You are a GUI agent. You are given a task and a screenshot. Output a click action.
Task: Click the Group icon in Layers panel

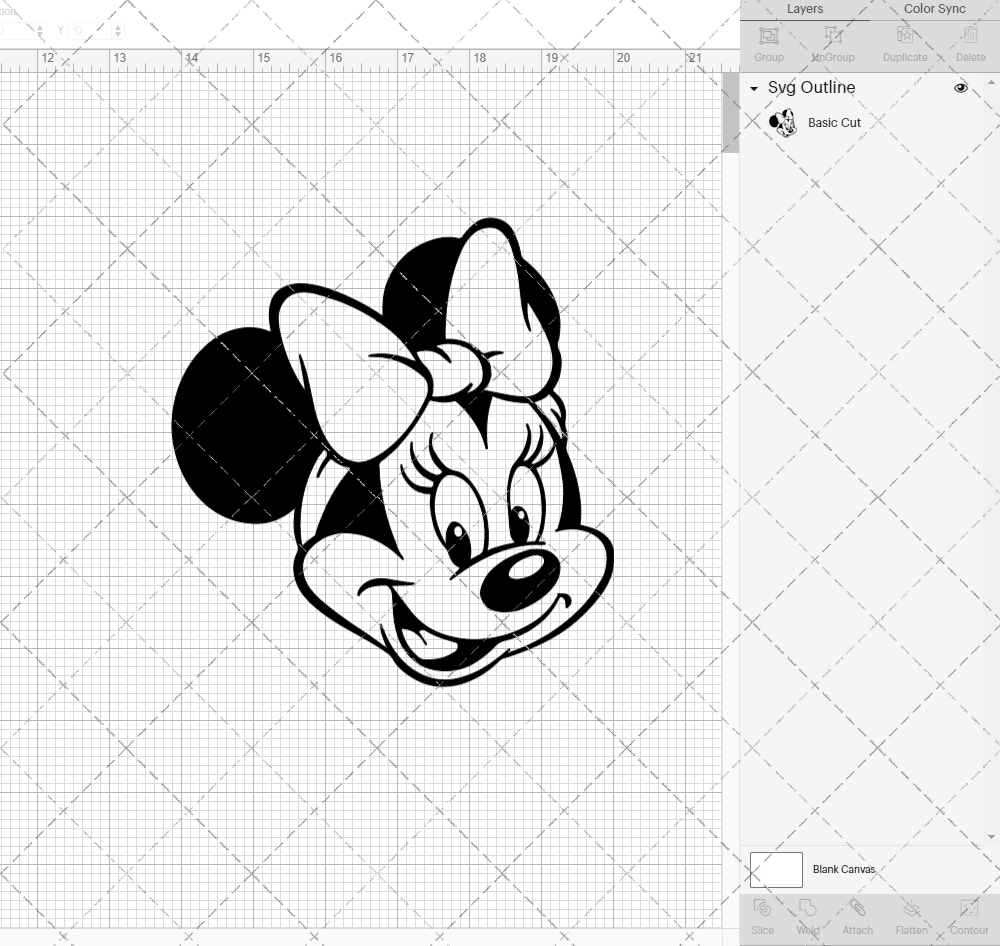point(768,35)
